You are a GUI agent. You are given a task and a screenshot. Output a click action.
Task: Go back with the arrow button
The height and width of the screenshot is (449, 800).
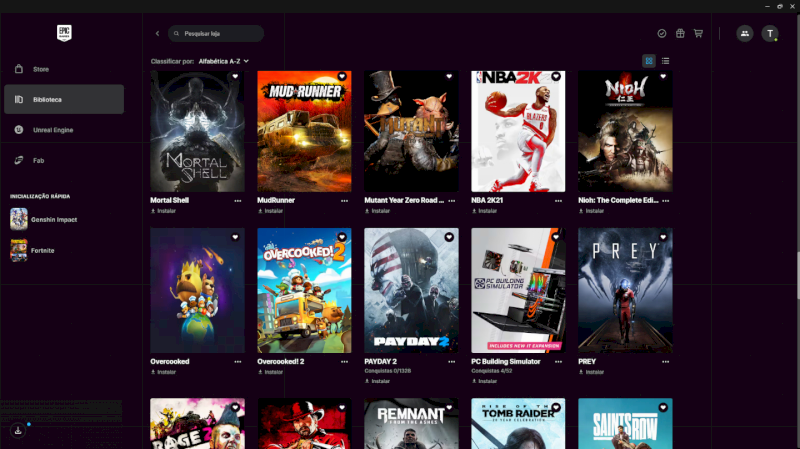pos(157,34)
